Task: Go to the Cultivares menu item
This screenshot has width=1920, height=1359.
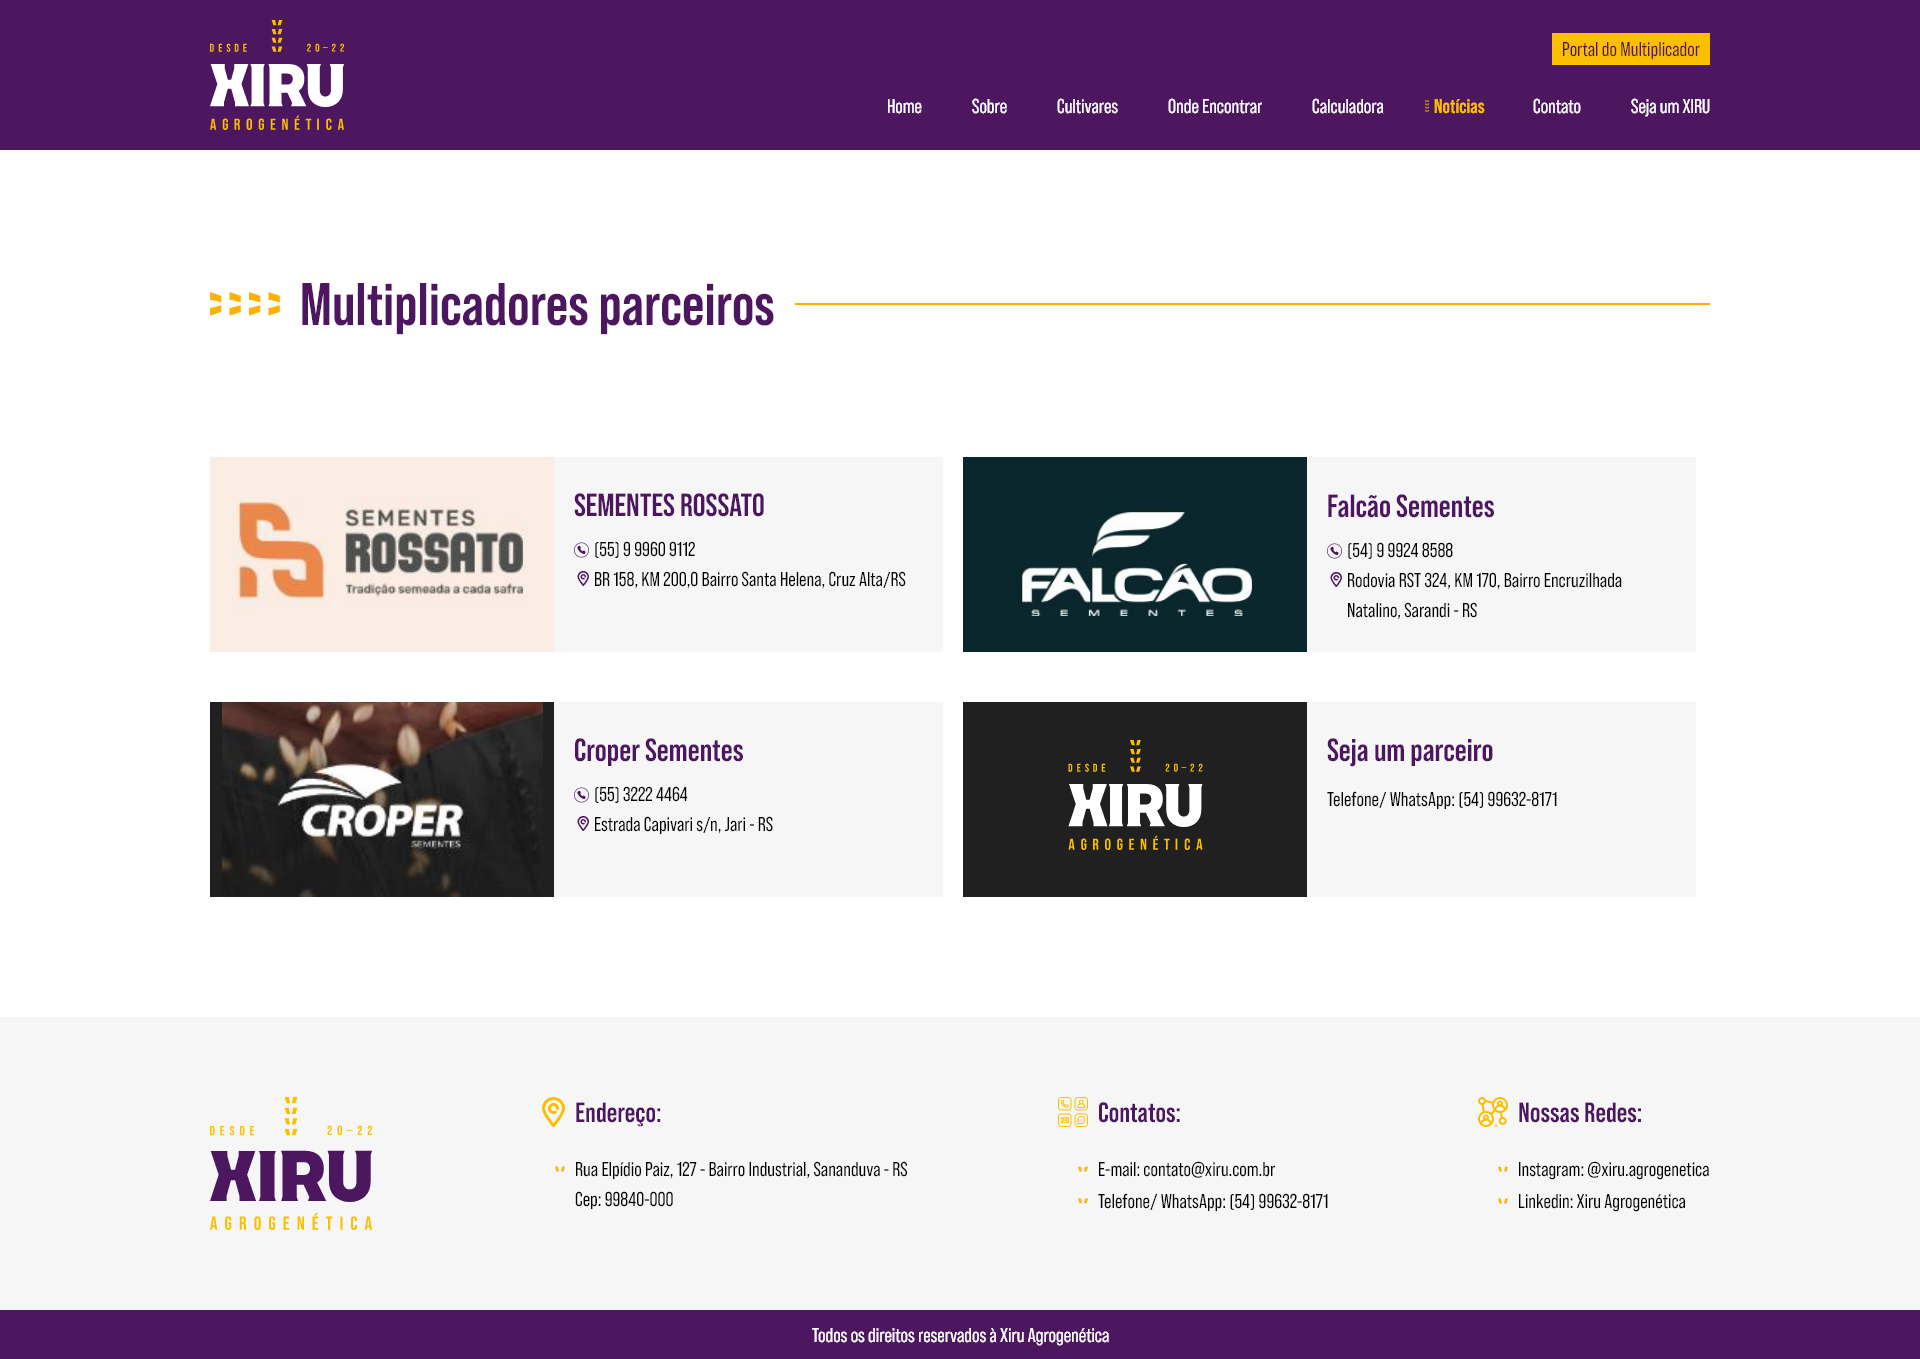Action: click(x=1086, y=107)
